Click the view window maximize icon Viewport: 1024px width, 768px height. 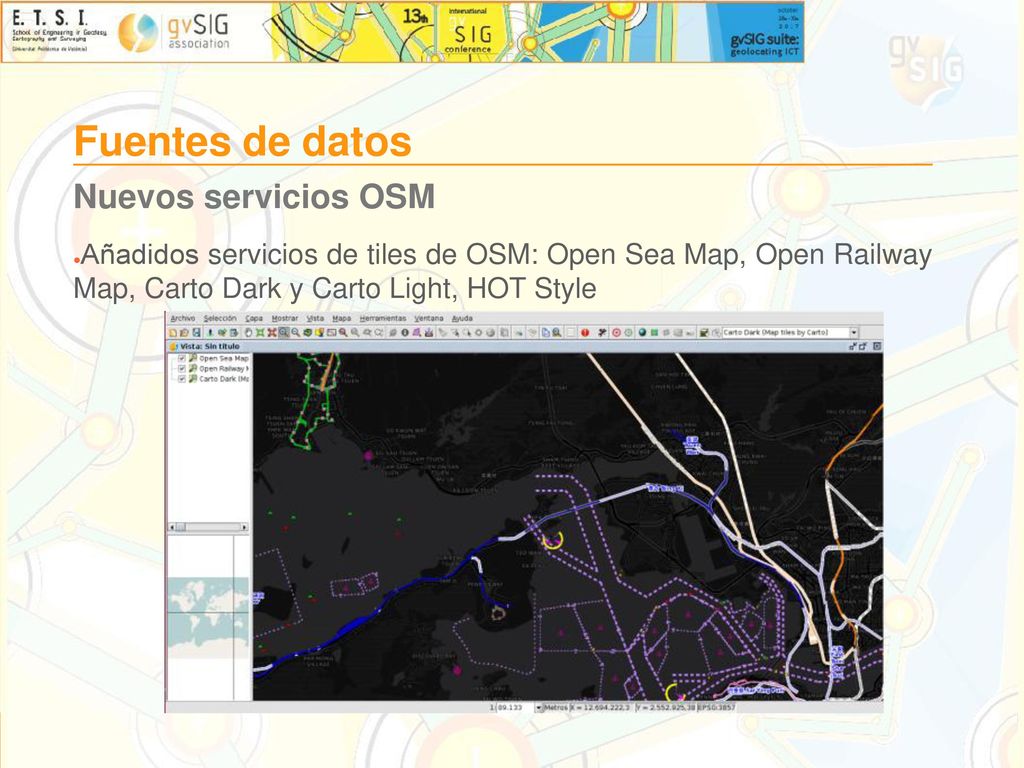863,346
